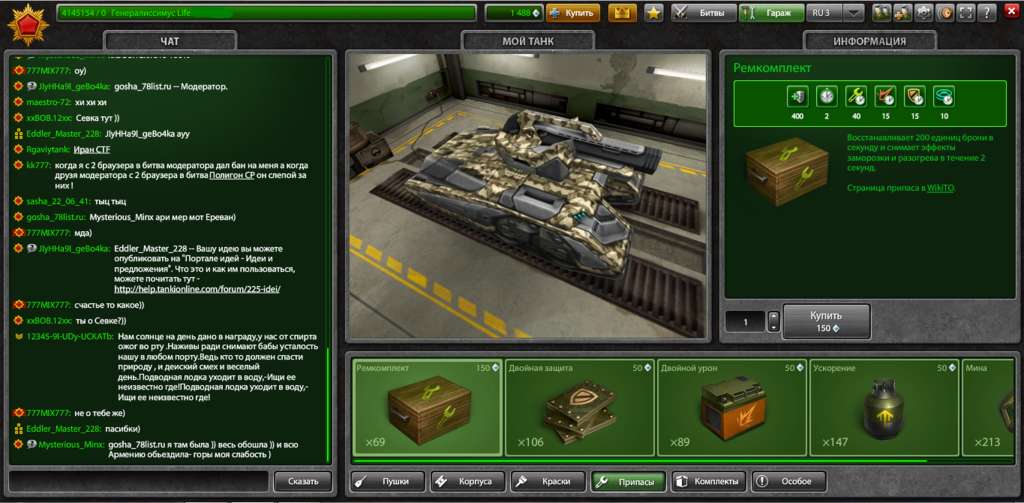Open the star achievements button
Viewport: 1024px width, 503px height.
pos(654,12)
